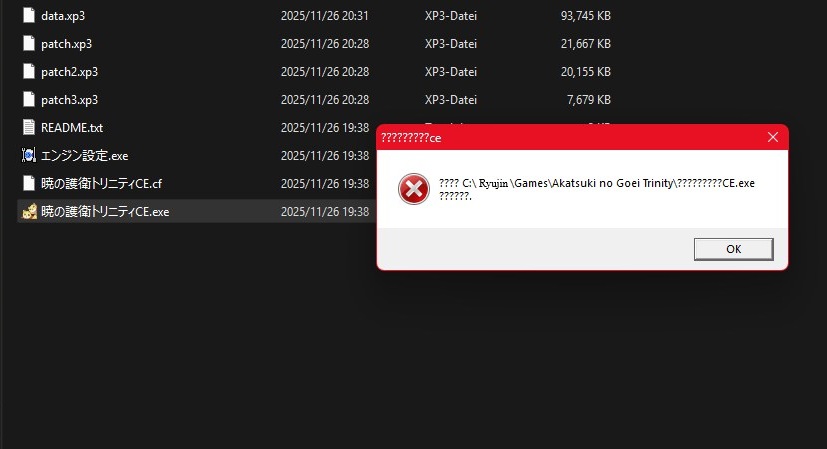Click the red title bar of error dialog
This screenshot has width=827, height=449.
[570, 138]
